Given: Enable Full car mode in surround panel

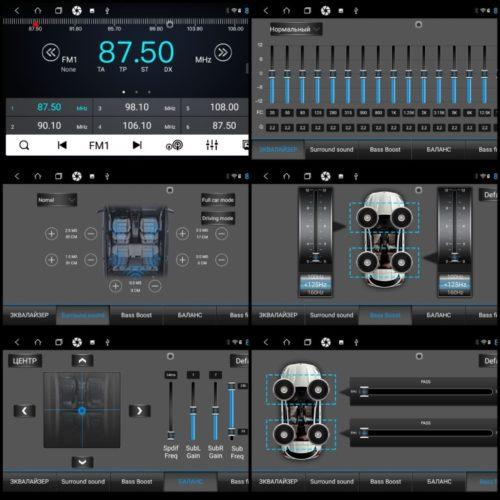Looking at the screenshot, I should tap(218, 200).
